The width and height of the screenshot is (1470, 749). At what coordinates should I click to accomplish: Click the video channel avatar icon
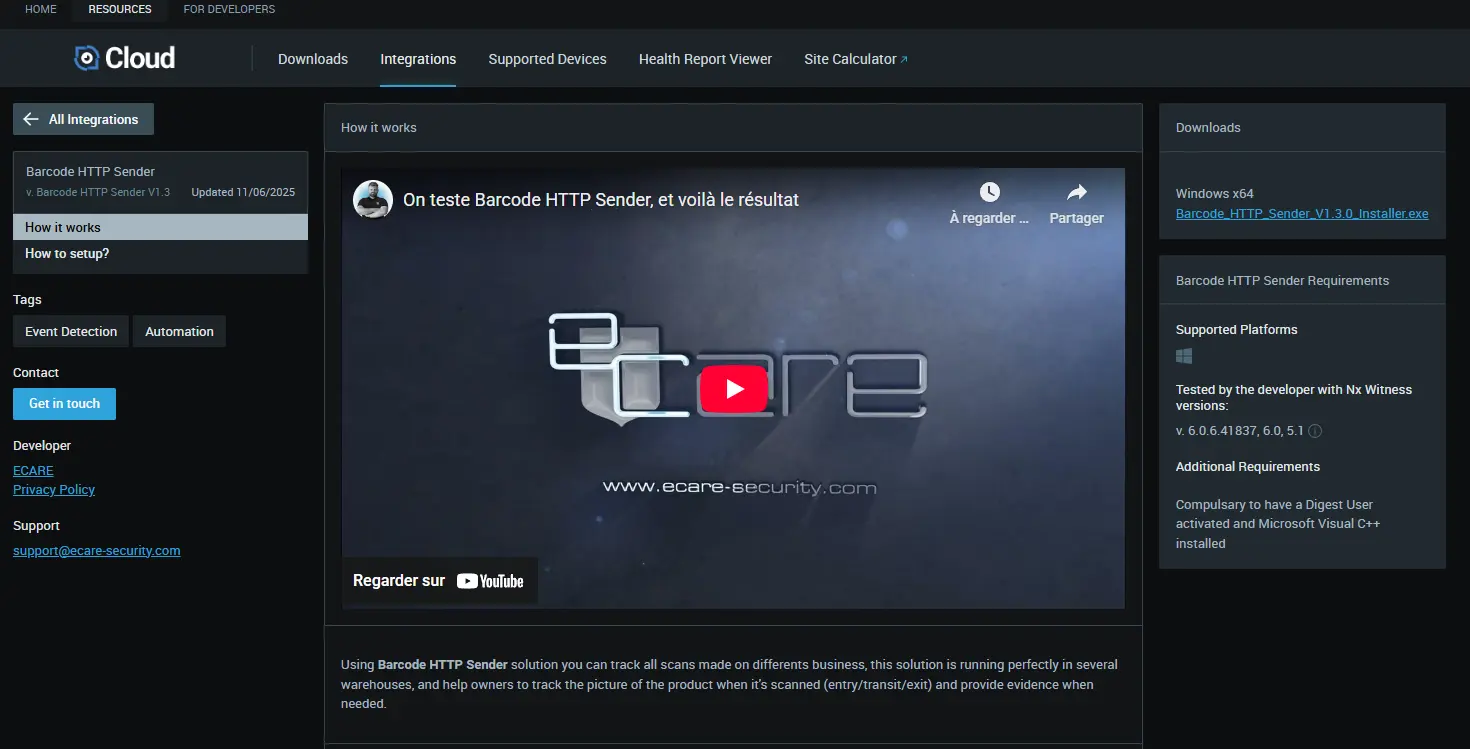click(x=372, y=199)
